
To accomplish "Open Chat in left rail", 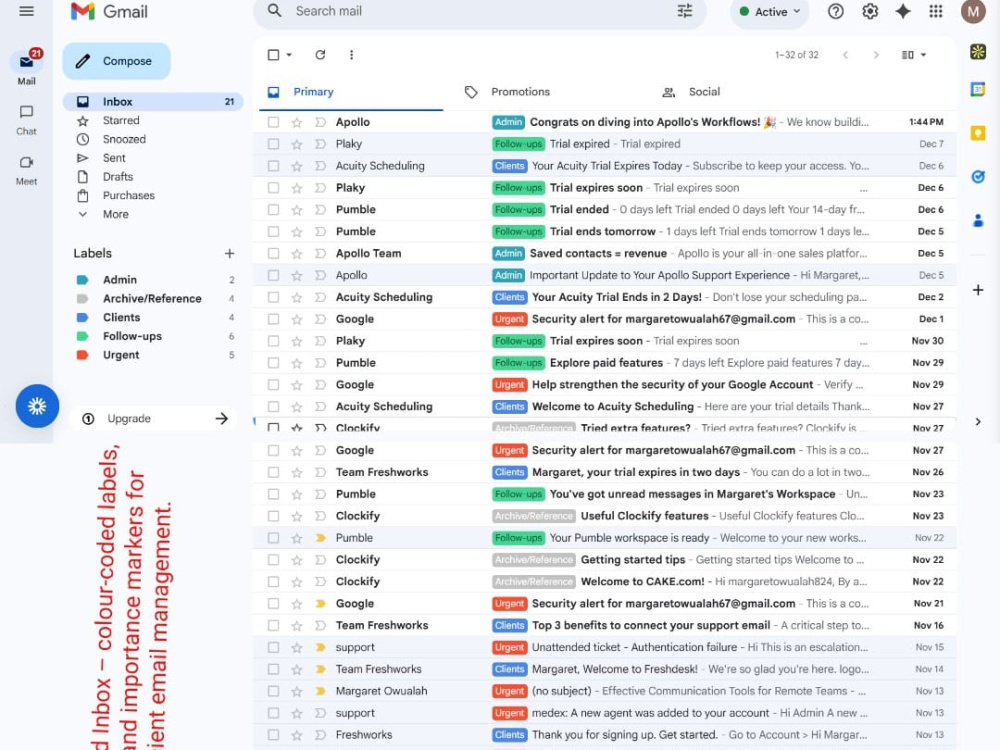I will click(x=26, y=120).
